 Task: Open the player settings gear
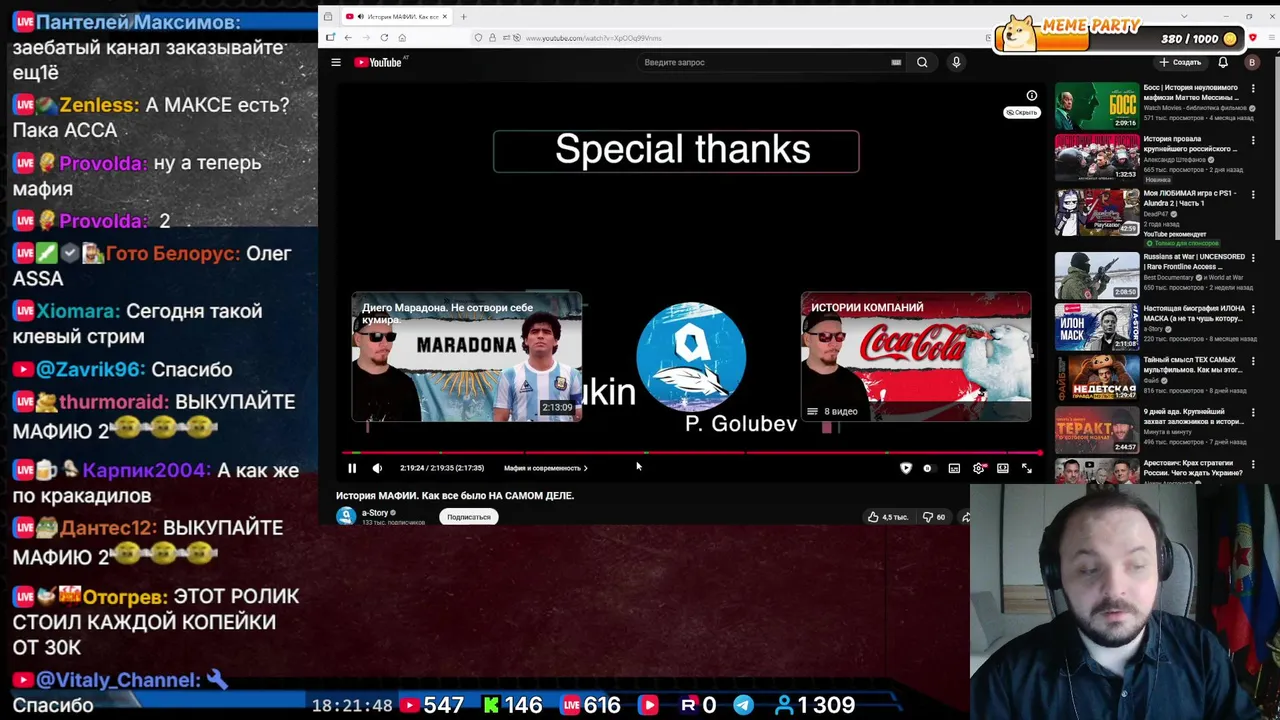pyautogui.click(x=979, y=468)
